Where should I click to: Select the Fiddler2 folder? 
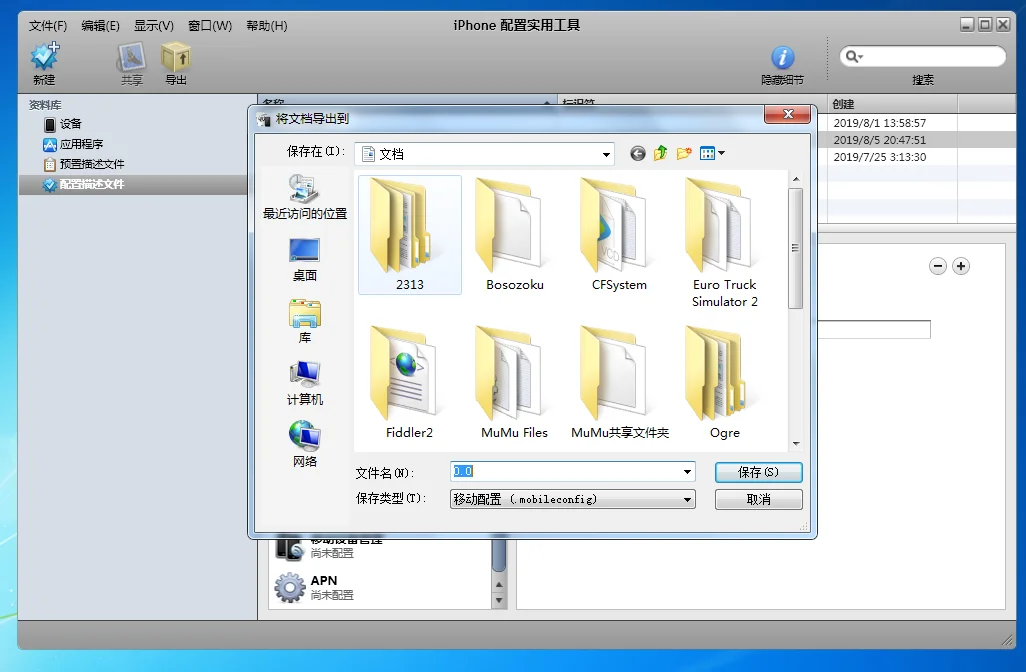[410, 383]
